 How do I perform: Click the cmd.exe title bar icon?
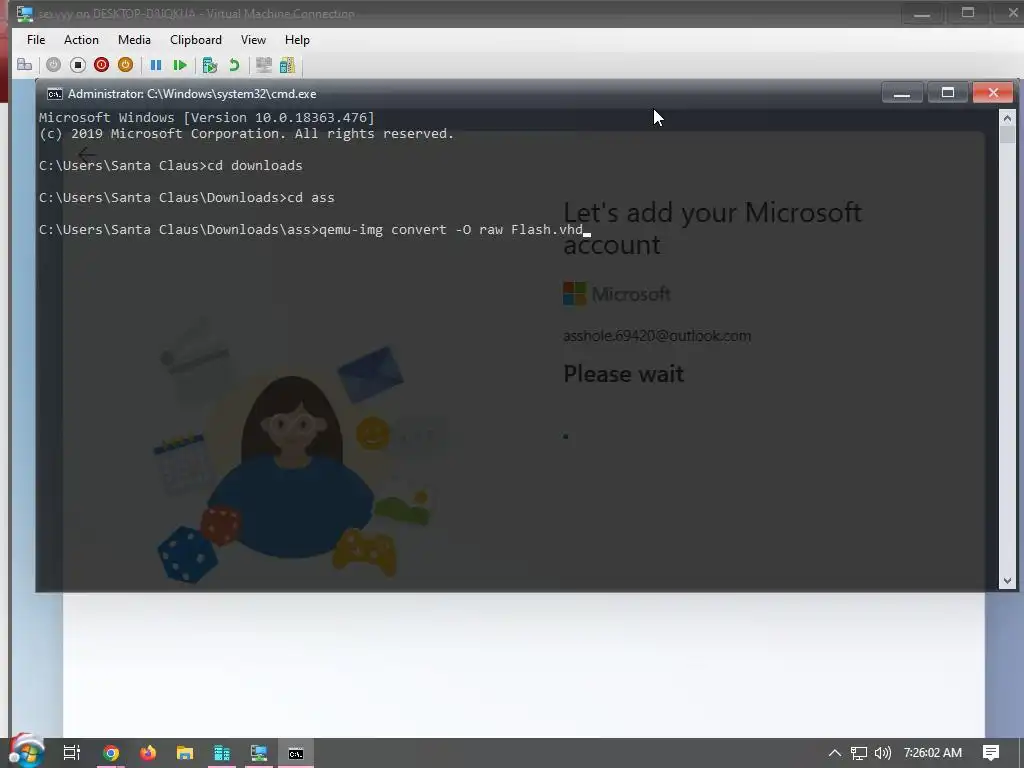(x=55, y=94)
